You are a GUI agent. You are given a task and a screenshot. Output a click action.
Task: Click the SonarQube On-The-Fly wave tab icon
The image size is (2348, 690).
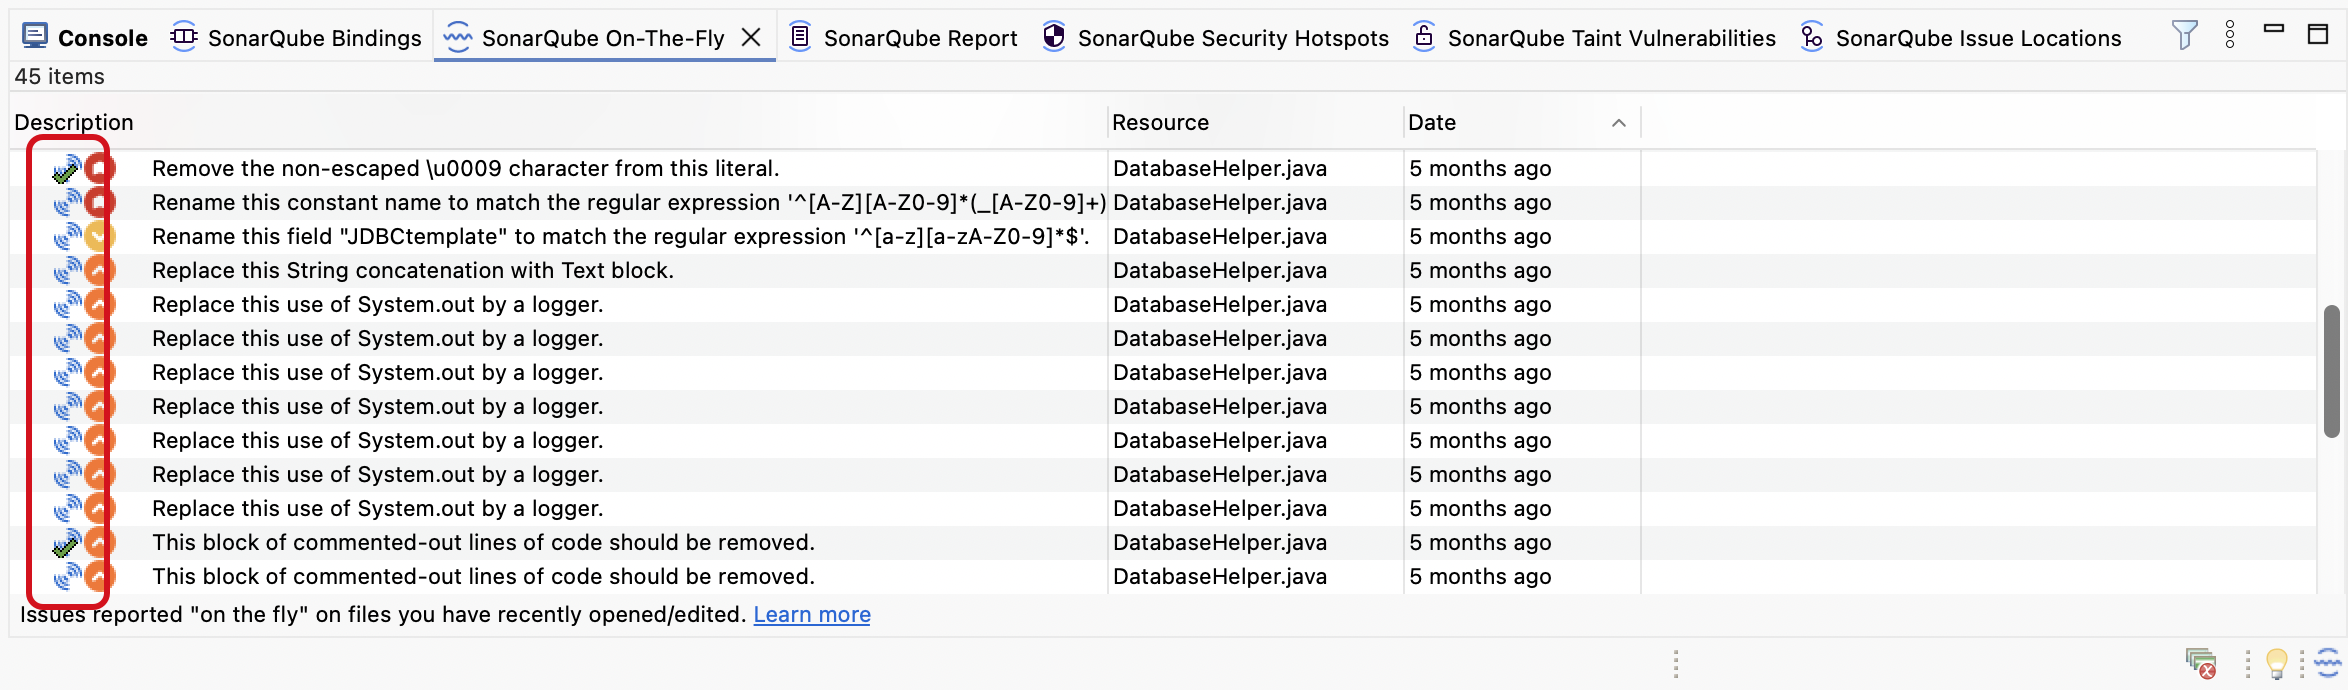coord(457,37)
